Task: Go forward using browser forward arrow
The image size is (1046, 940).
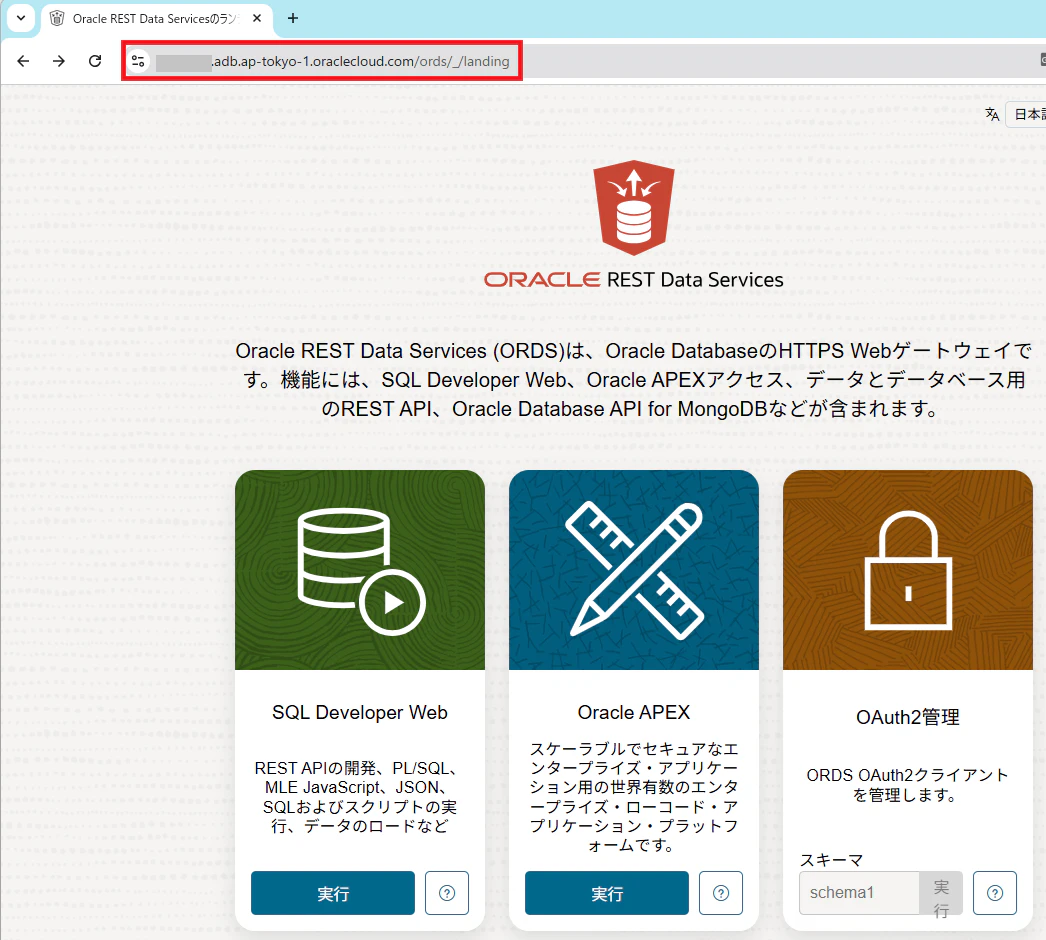Action: coord(59,61)
